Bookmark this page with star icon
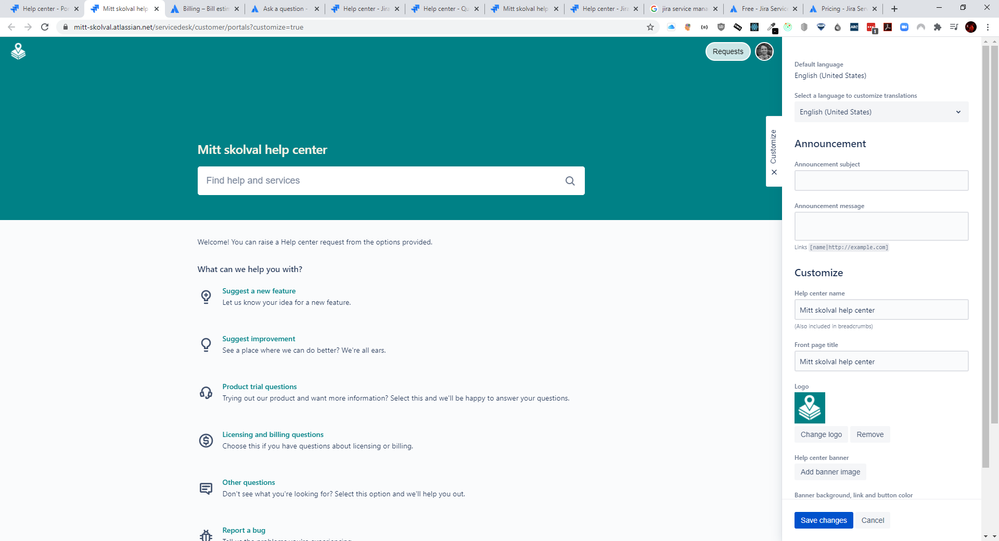Image resolution: width=999 pixels, height=541 pixels. [x=650, y=27]
